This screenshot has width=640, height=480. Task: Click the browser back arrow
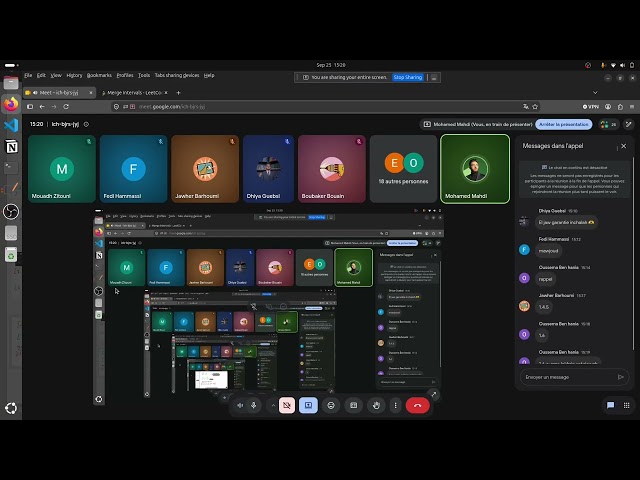[x=42, y=107]
